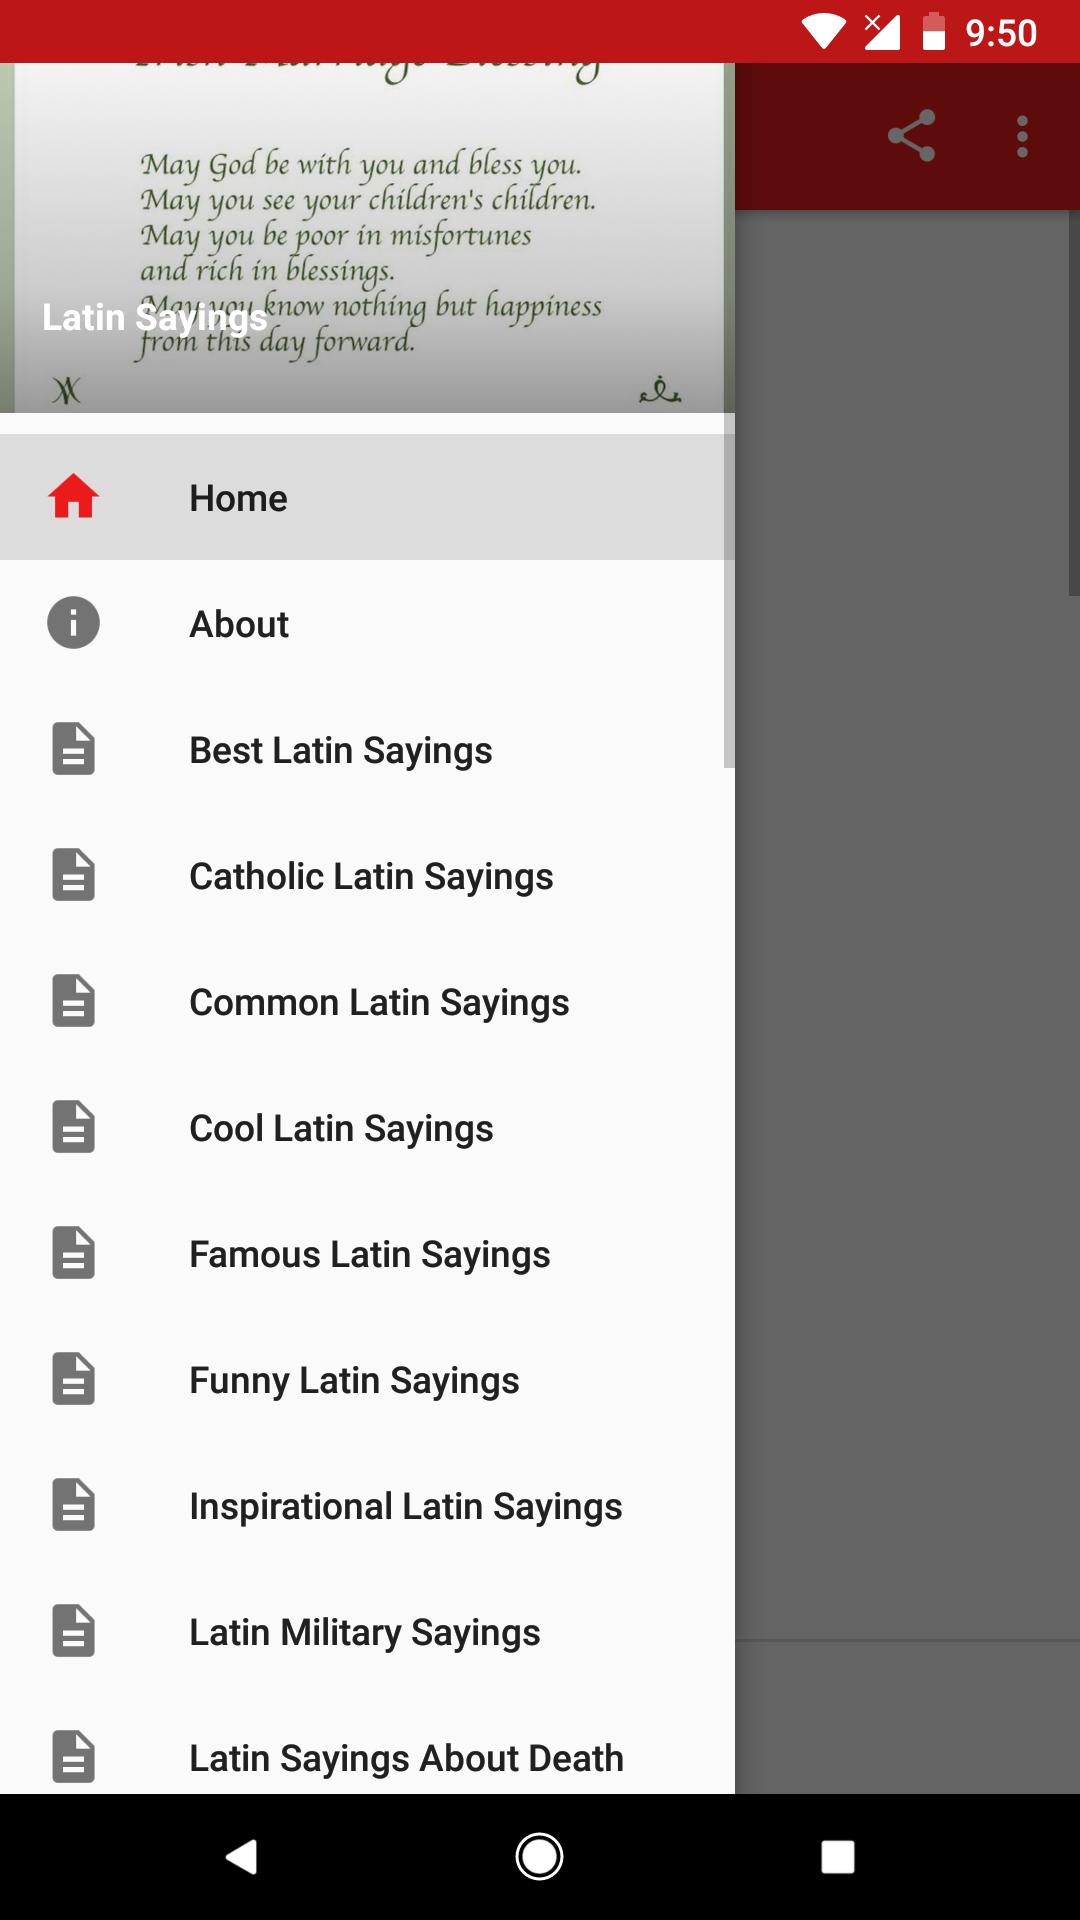1080x1920 pixels.
Task: Tap document icon beside Latin Sayings About Death
Action: click(73, 1757)
